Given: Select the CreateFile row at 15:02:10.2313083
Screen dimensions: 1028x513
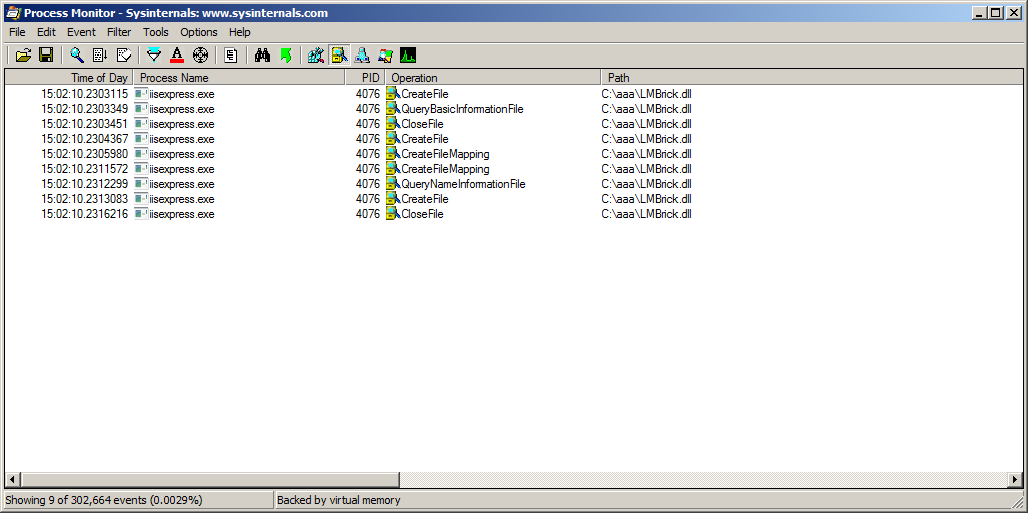Looking at the screenshot, I should click(x=513, y=199).
